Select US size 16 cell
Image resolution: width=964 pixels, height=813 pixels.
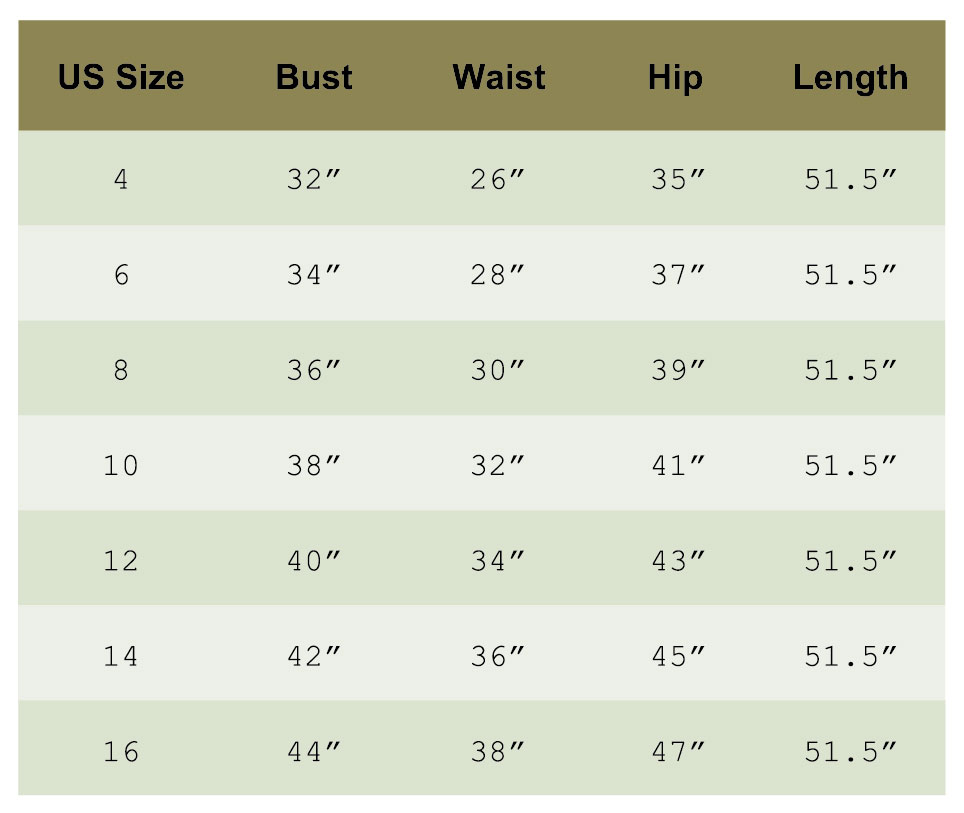[121, 751]
